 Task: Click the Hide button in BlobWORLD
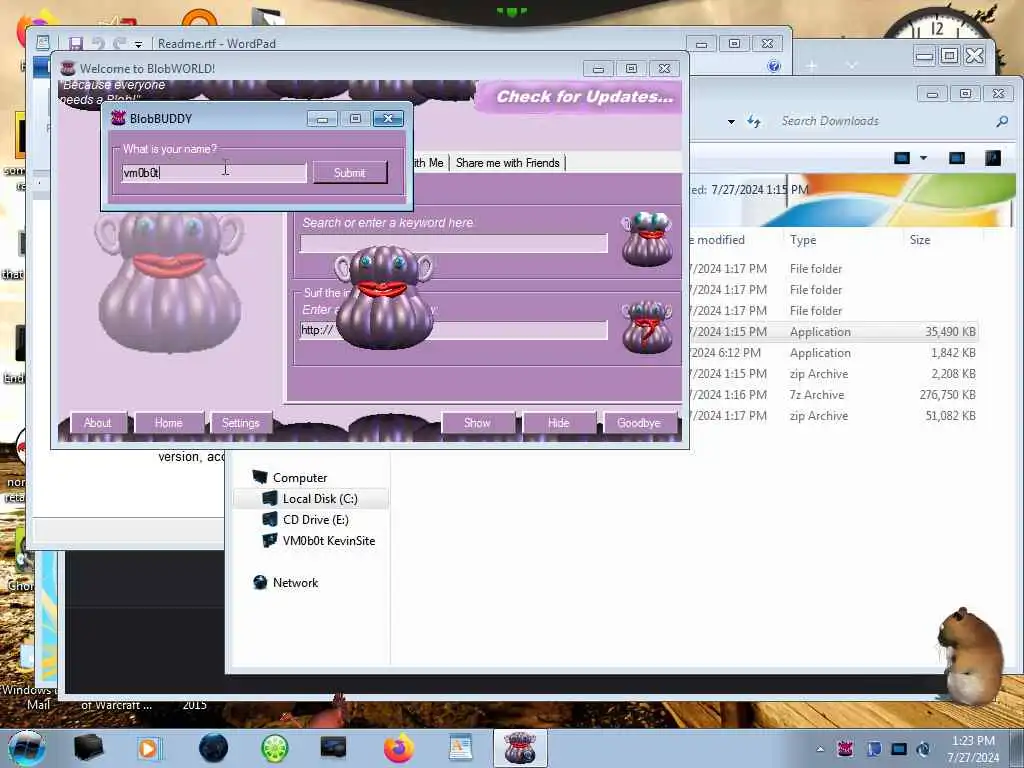(558, 423)
